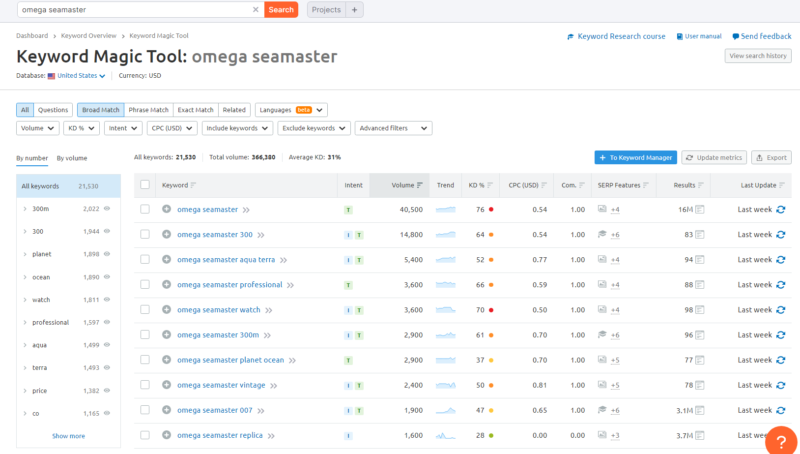Add omega seamaster vintage plus icon

coord(166,385)
